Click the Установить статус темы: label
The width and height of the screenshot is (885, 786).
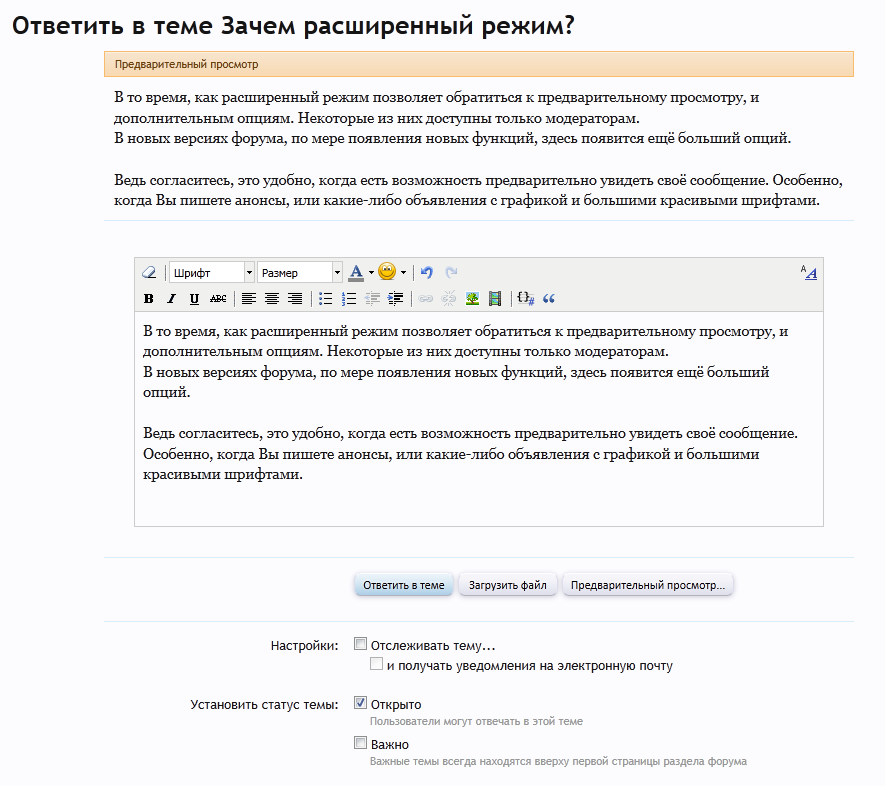264,705
